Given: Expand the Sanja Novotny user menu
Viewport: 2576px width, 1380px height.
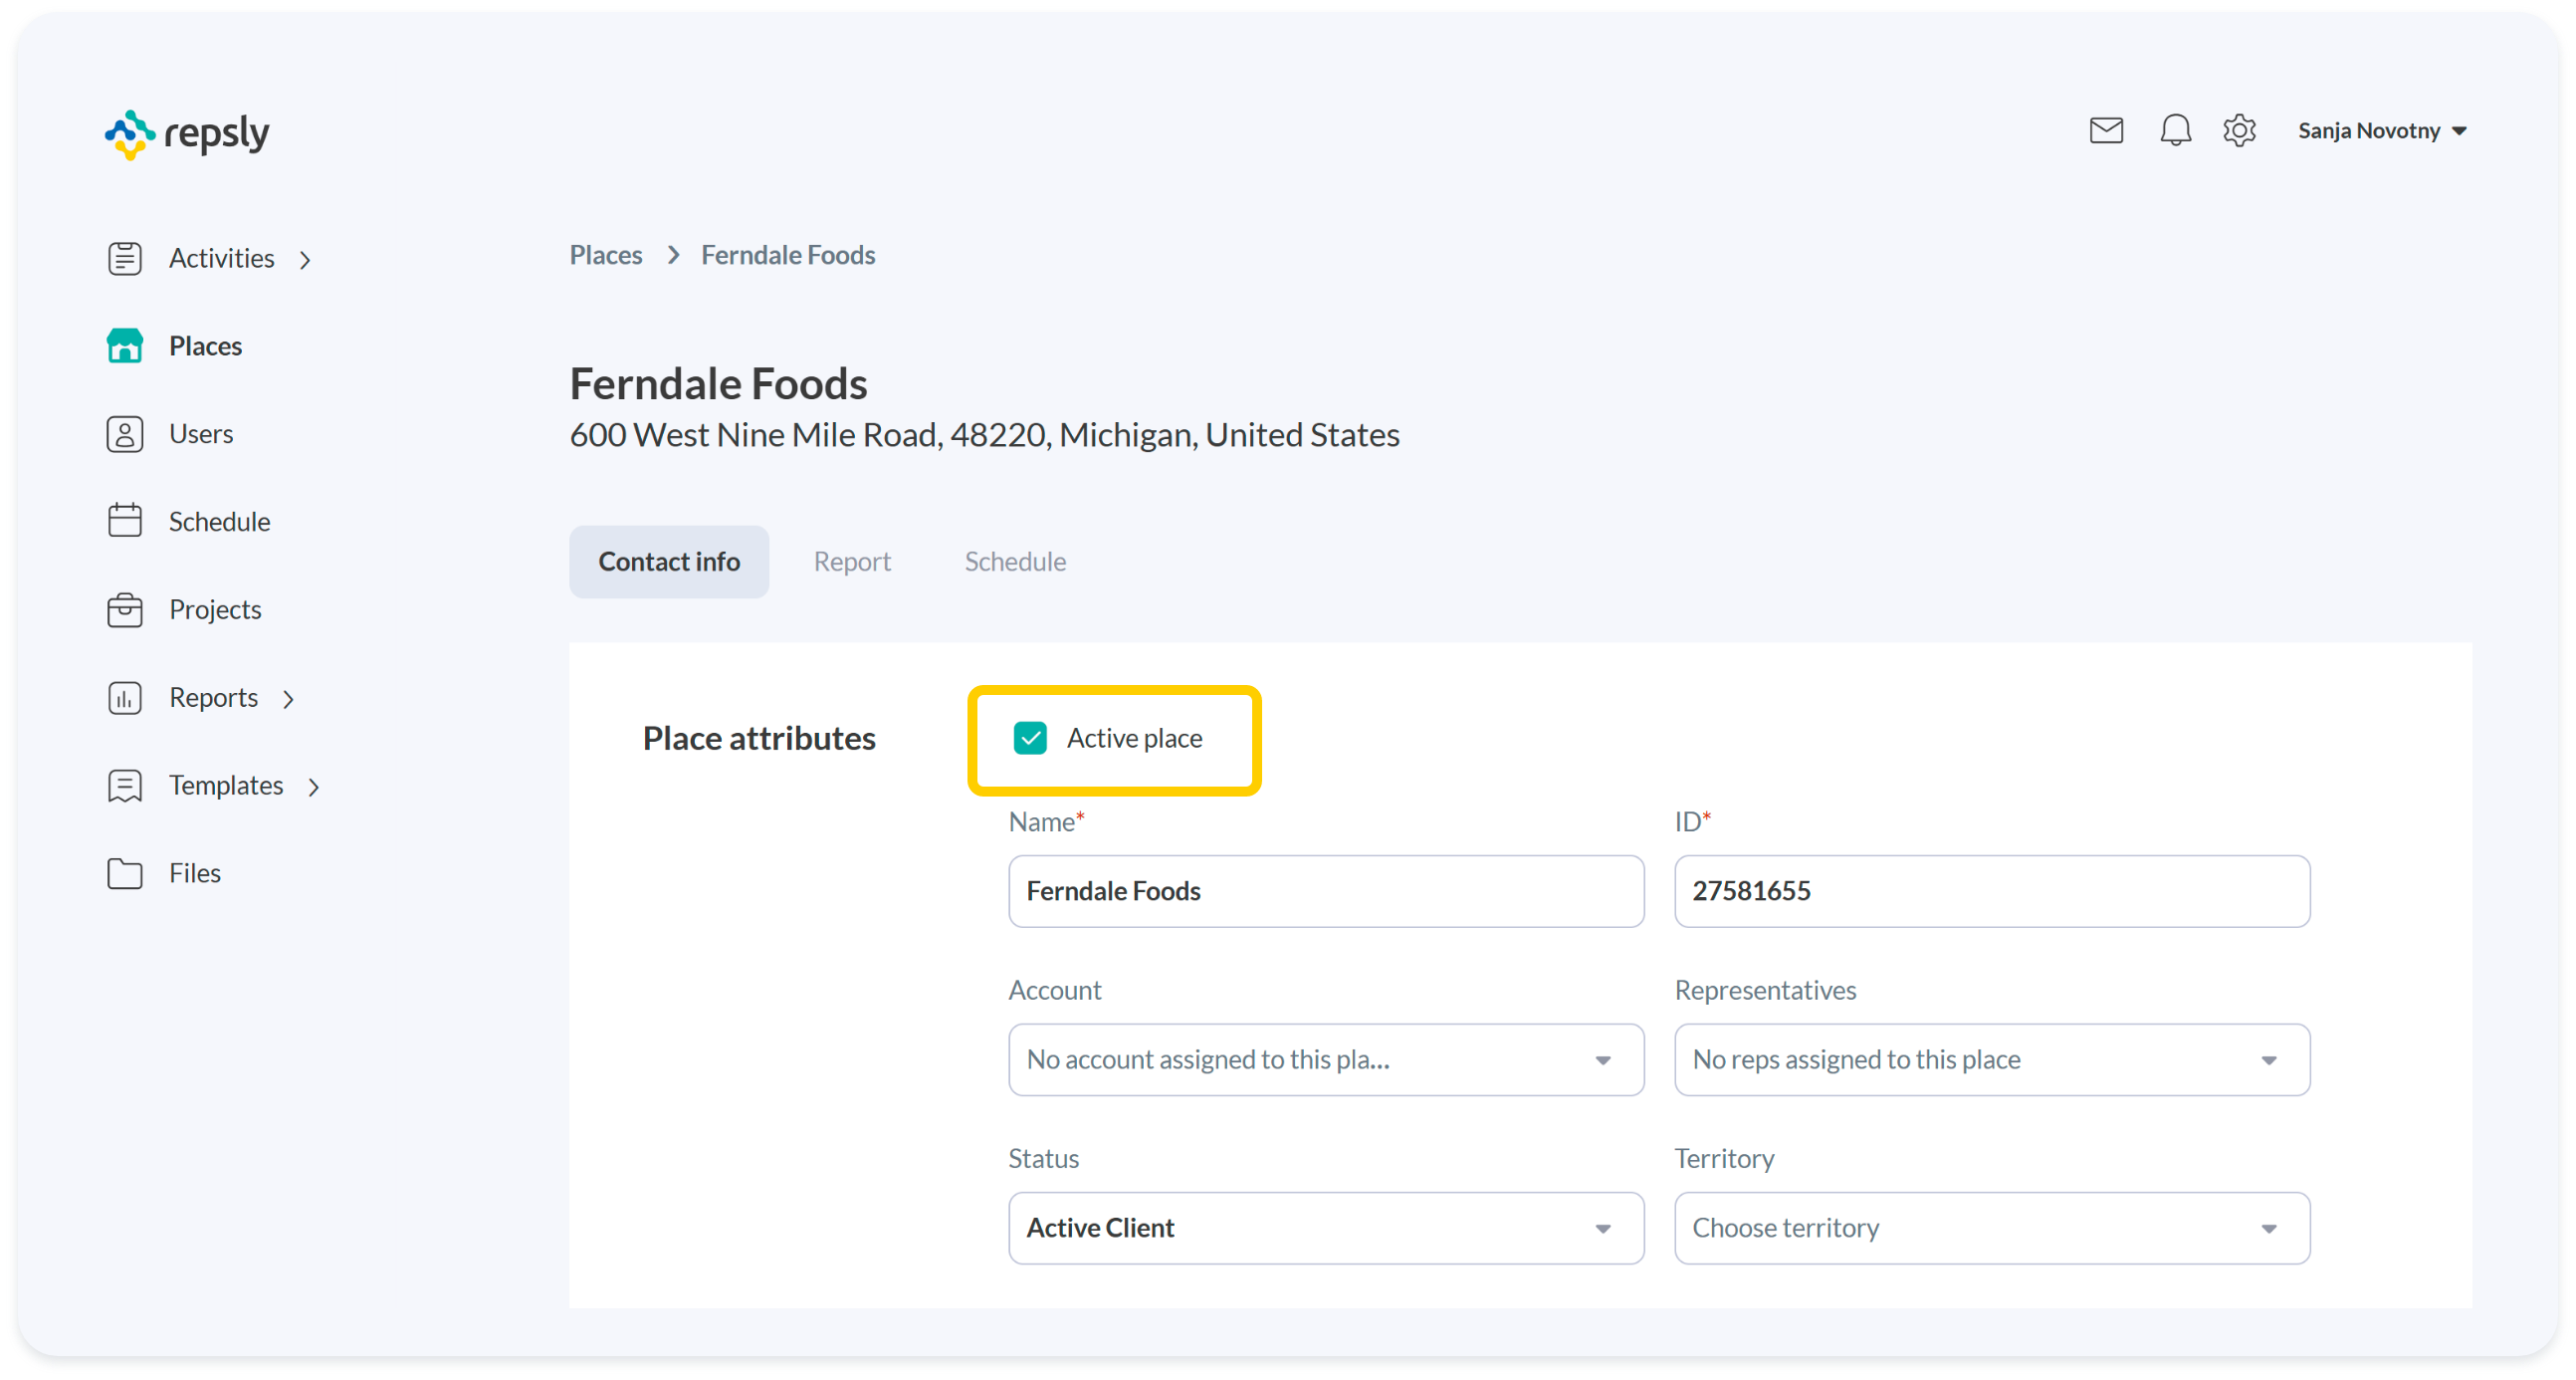Looking at the screenshot, I should pos(2381,131).
